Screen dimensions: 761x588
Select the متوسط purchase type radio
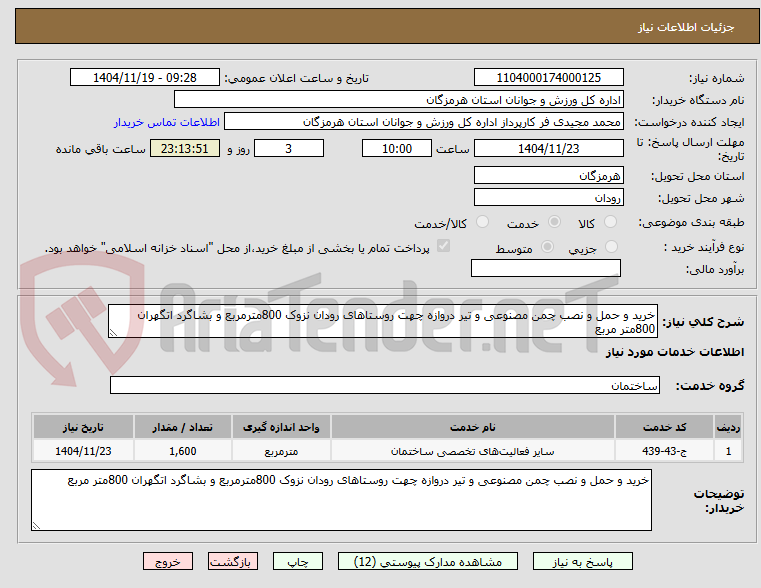point(547,246)
